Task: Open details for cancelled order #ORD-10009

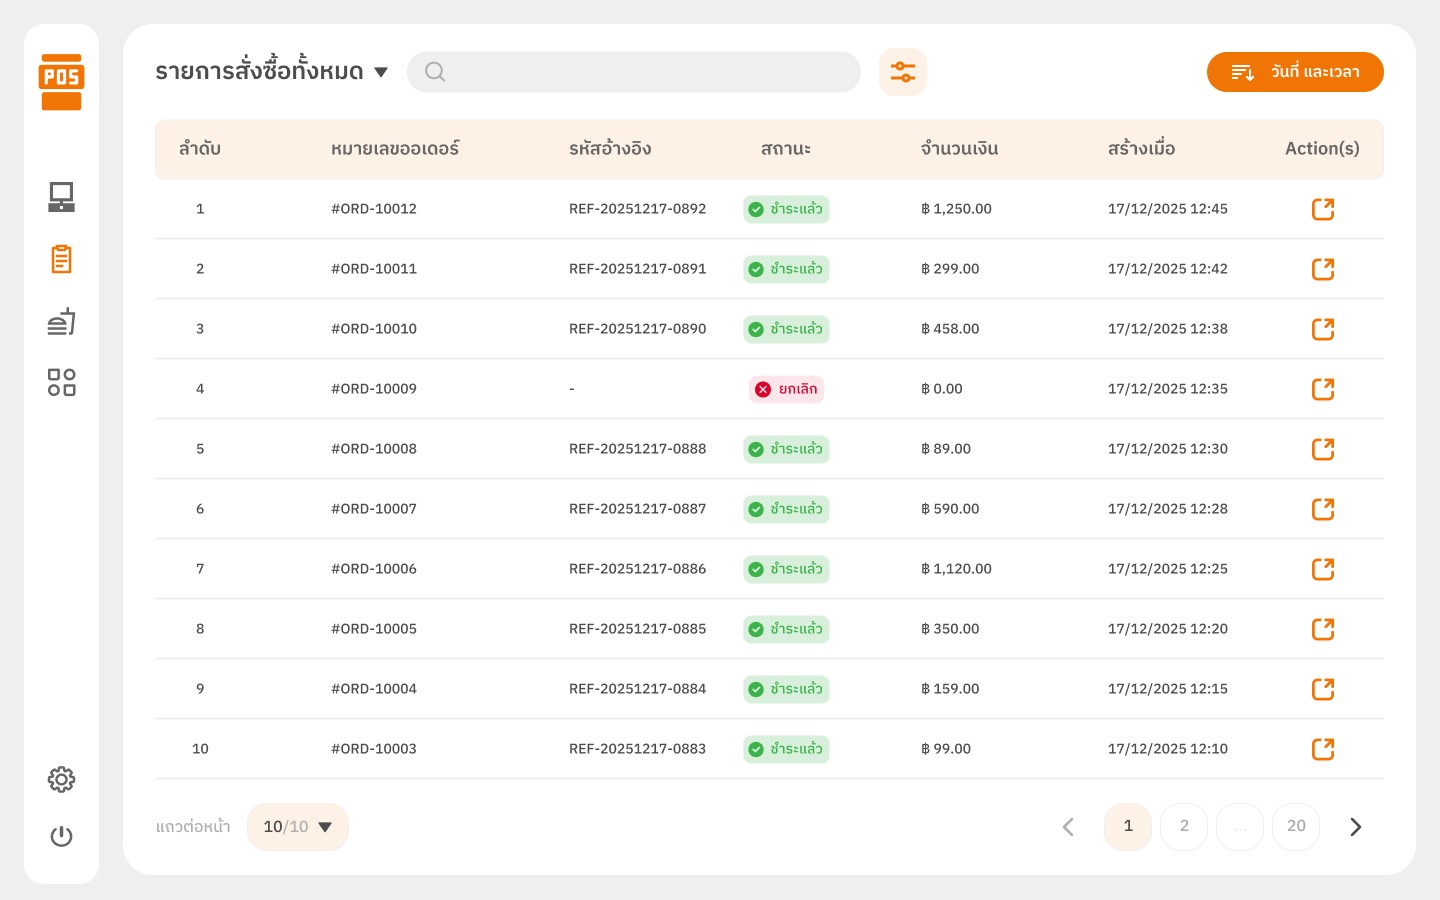Action: coord(1322,389)
